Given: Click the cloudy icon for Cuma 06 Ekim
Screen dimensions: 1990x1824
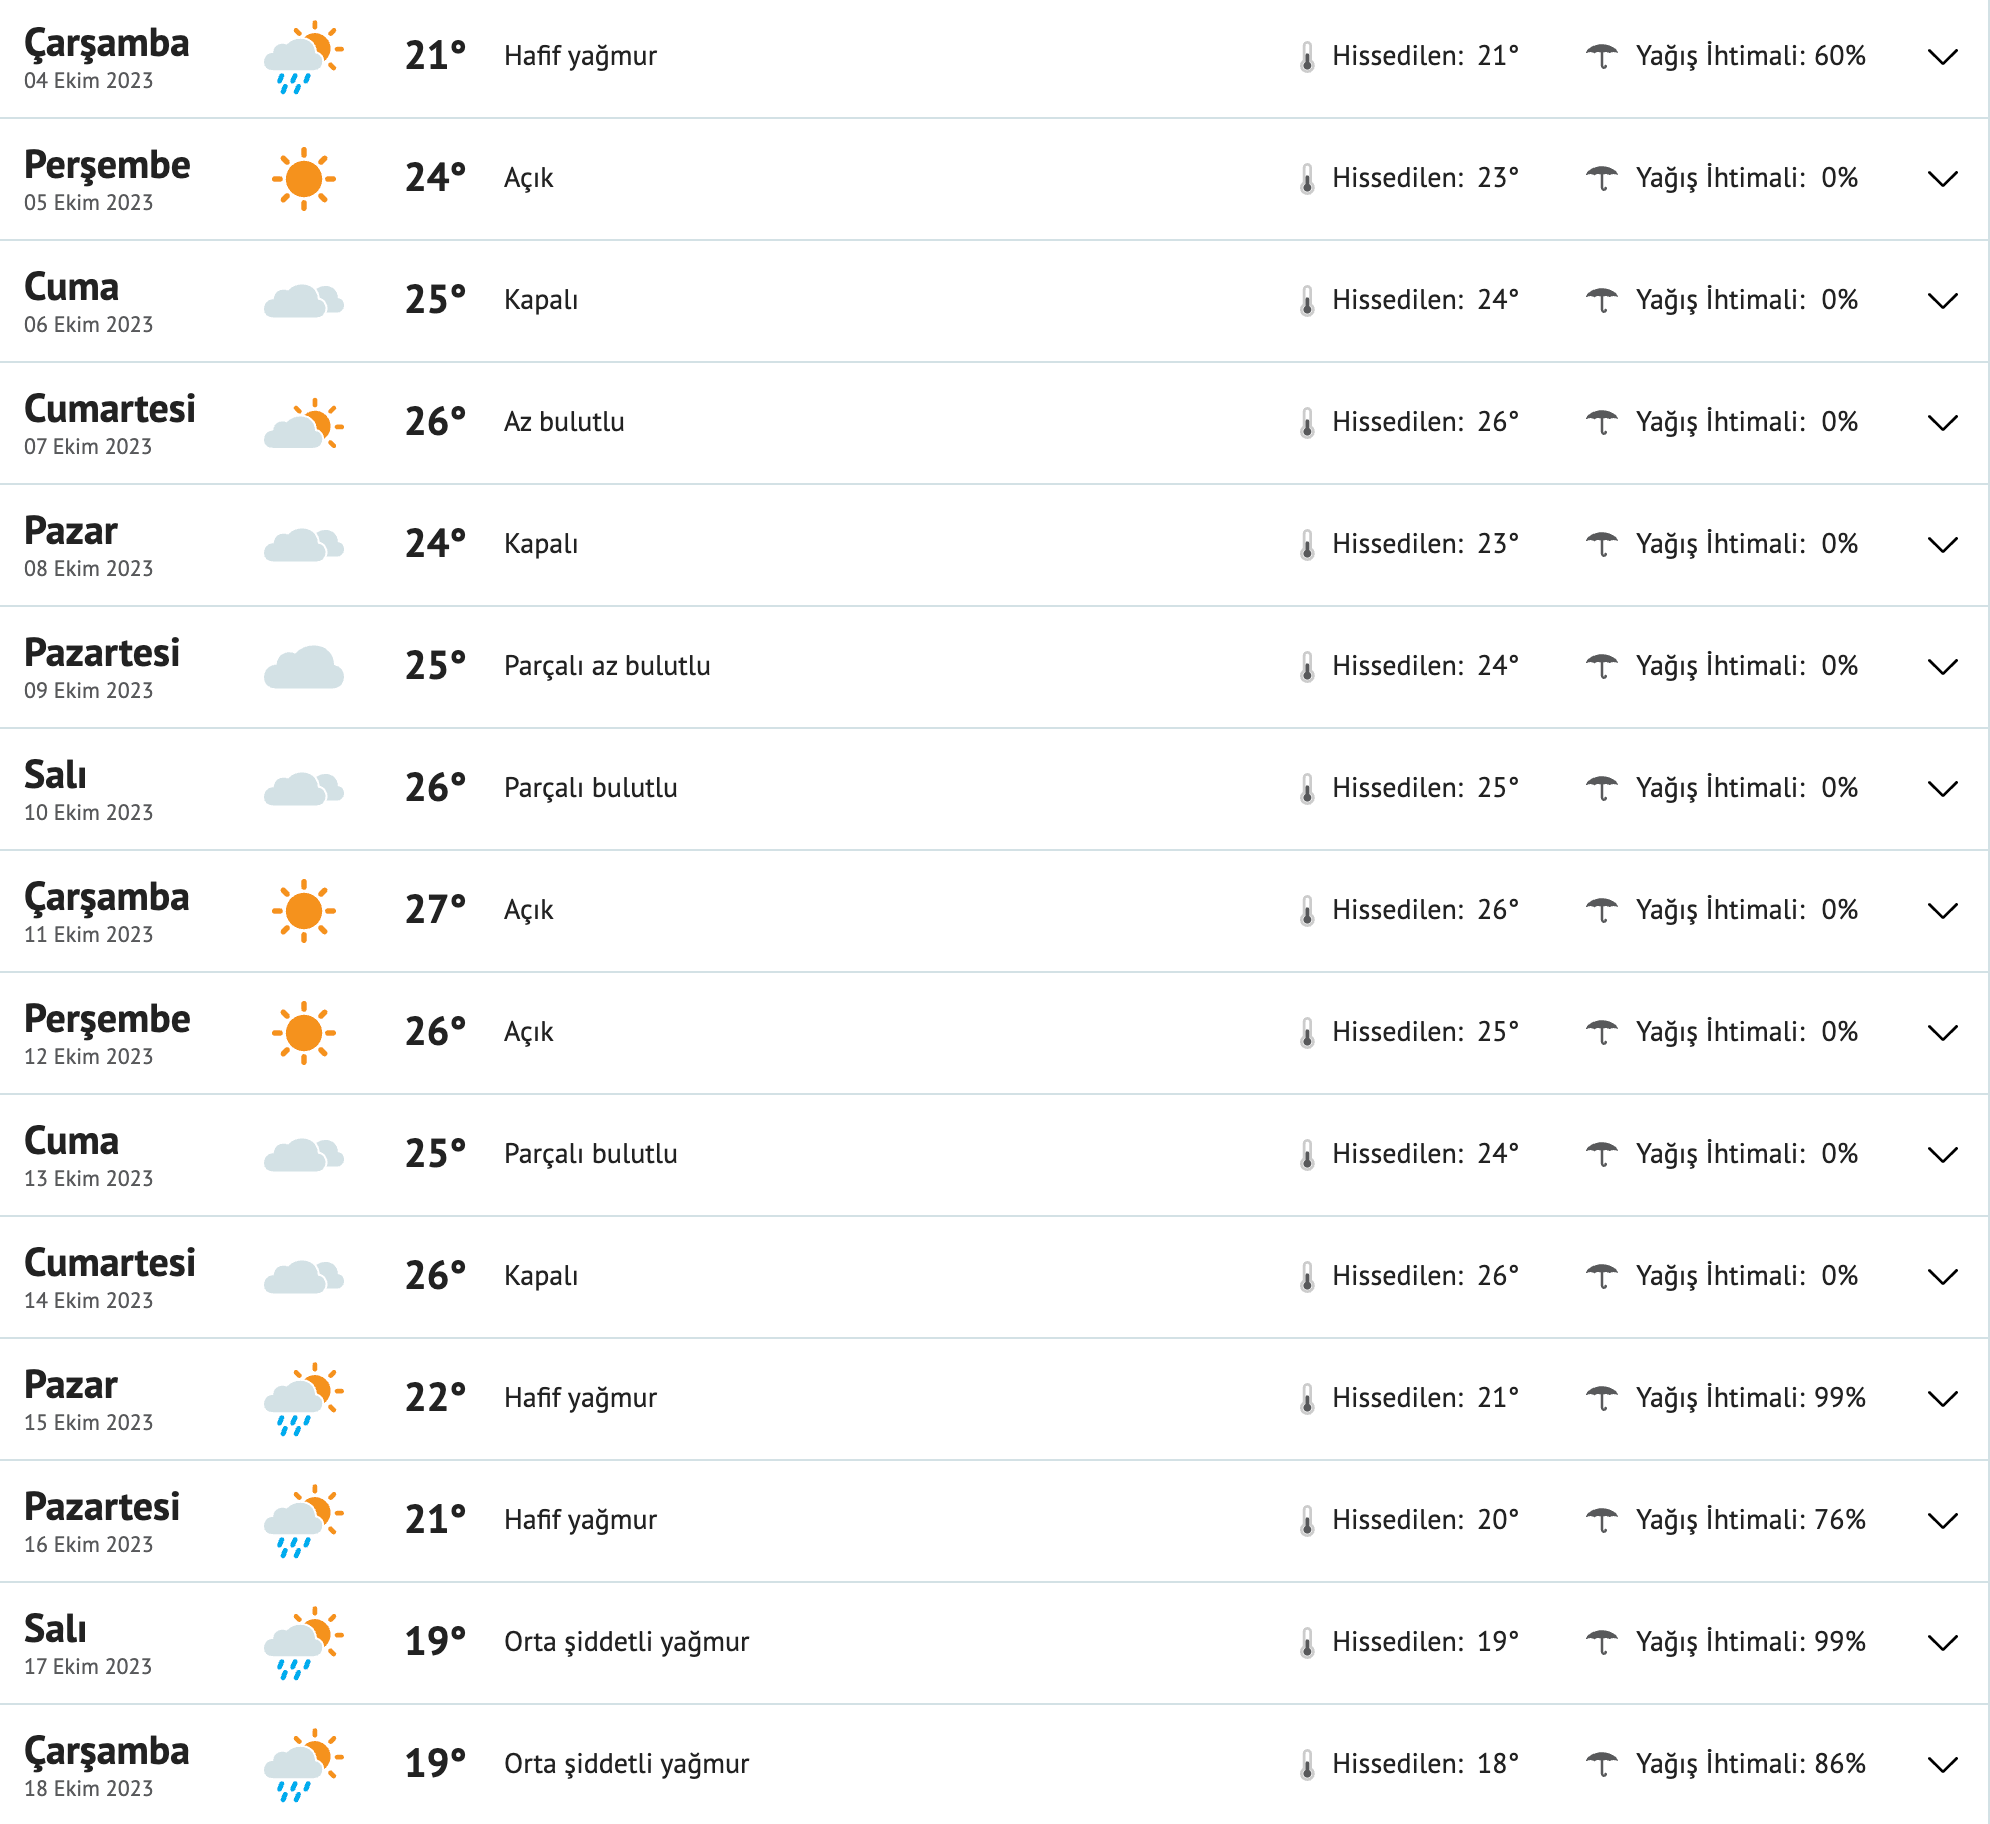Looking at the screenshot, I should (x=302, y=299).
